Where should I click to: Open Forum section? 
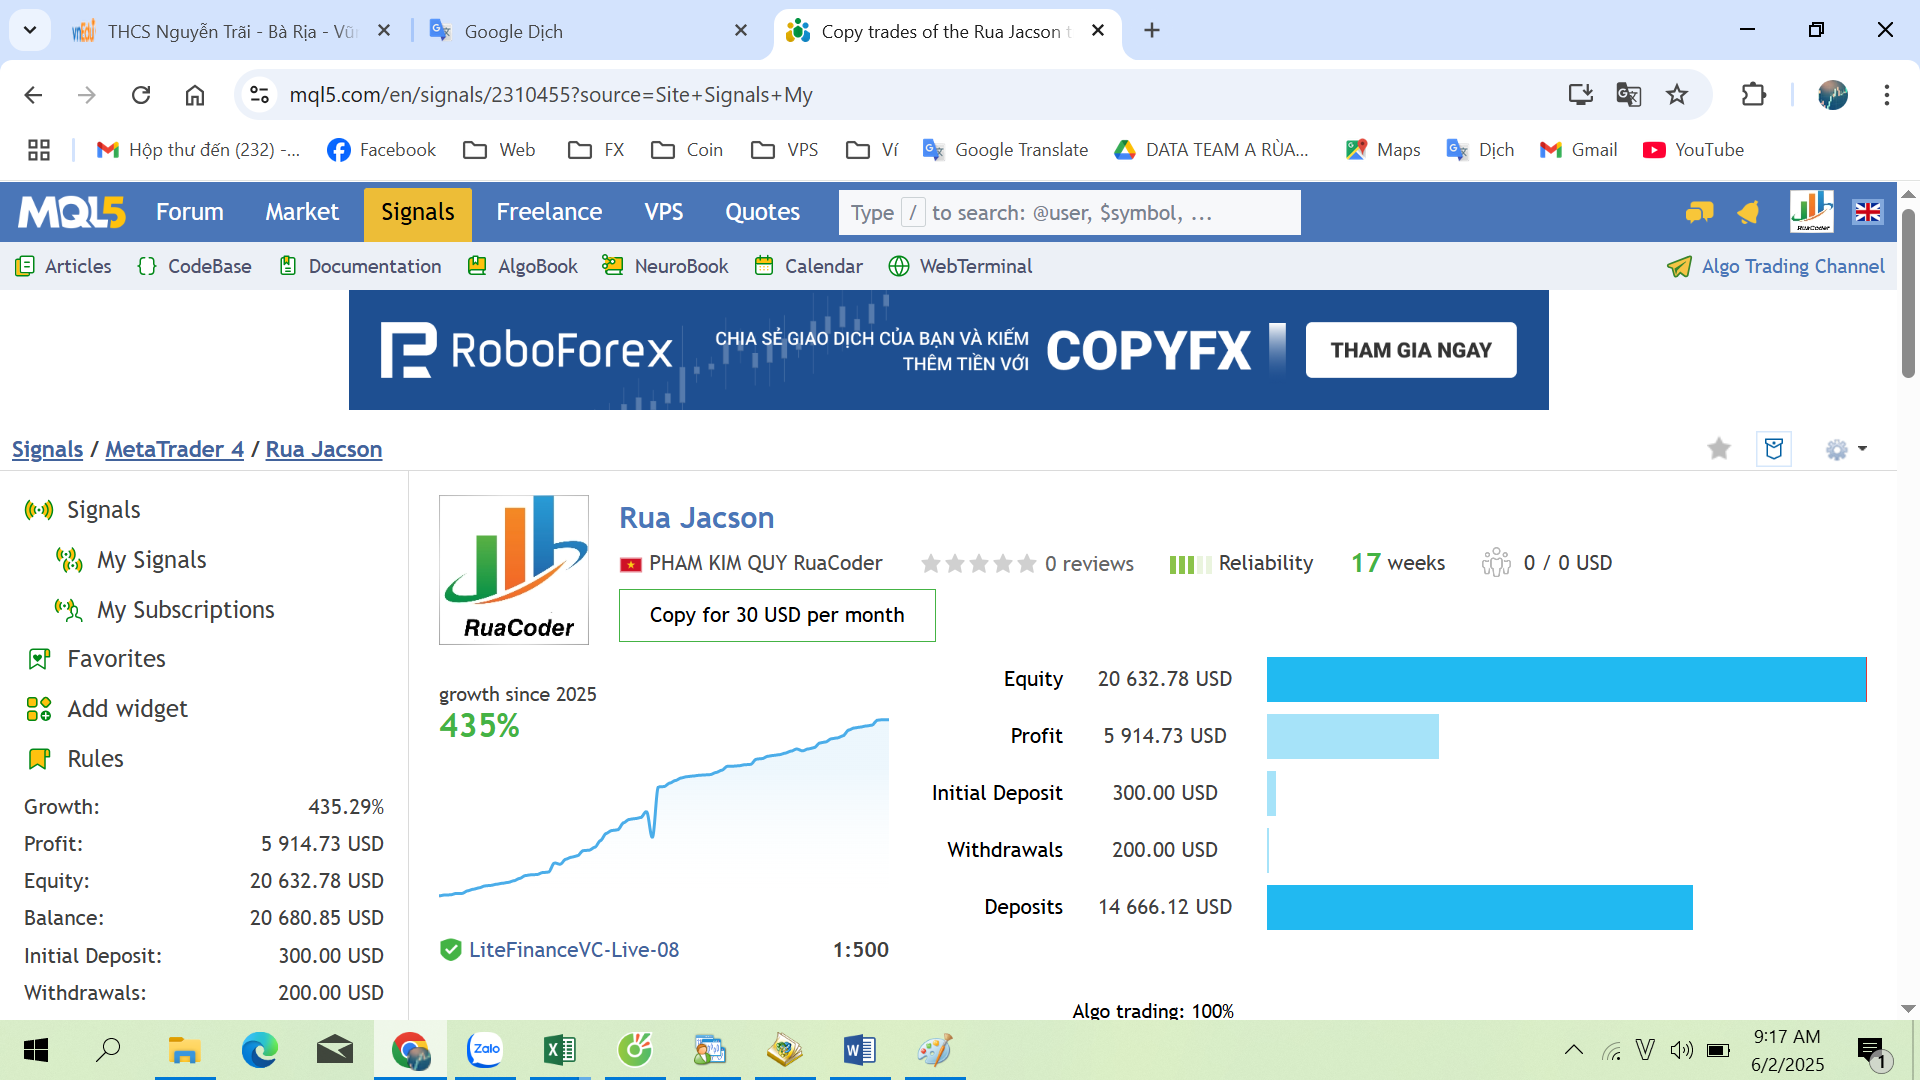[x=190, y=212]
